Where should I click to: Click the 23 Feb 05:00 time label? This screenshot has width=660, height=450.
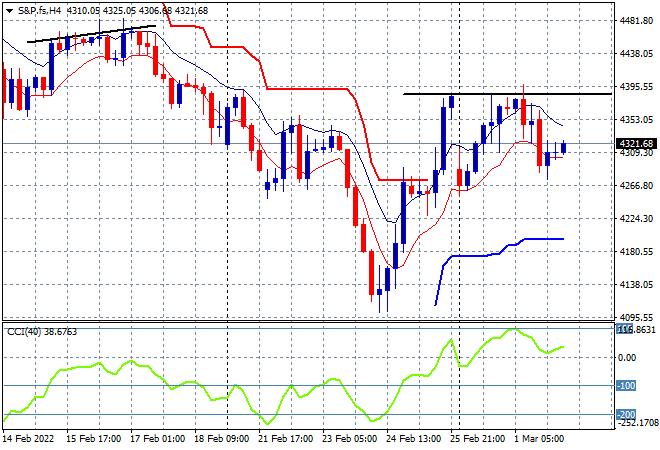point(349,439)
